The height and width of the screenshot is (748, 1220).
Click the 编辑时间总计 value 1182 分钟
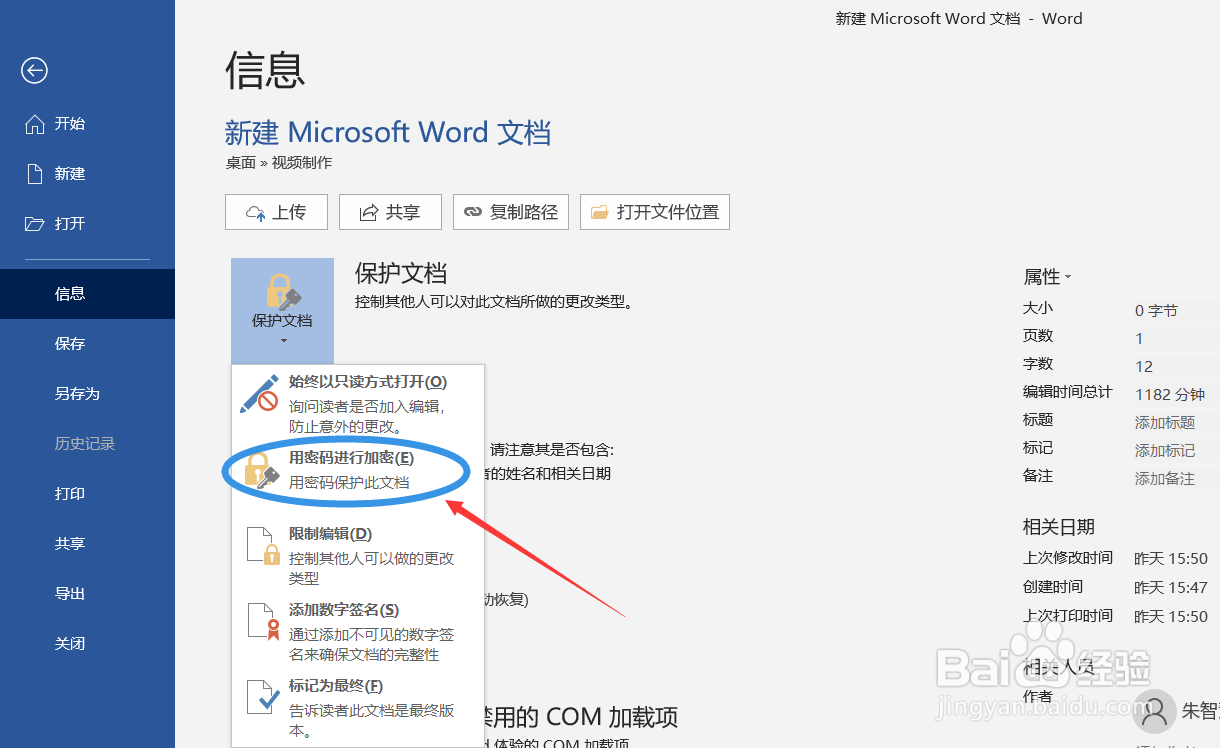pos(1170,395)
